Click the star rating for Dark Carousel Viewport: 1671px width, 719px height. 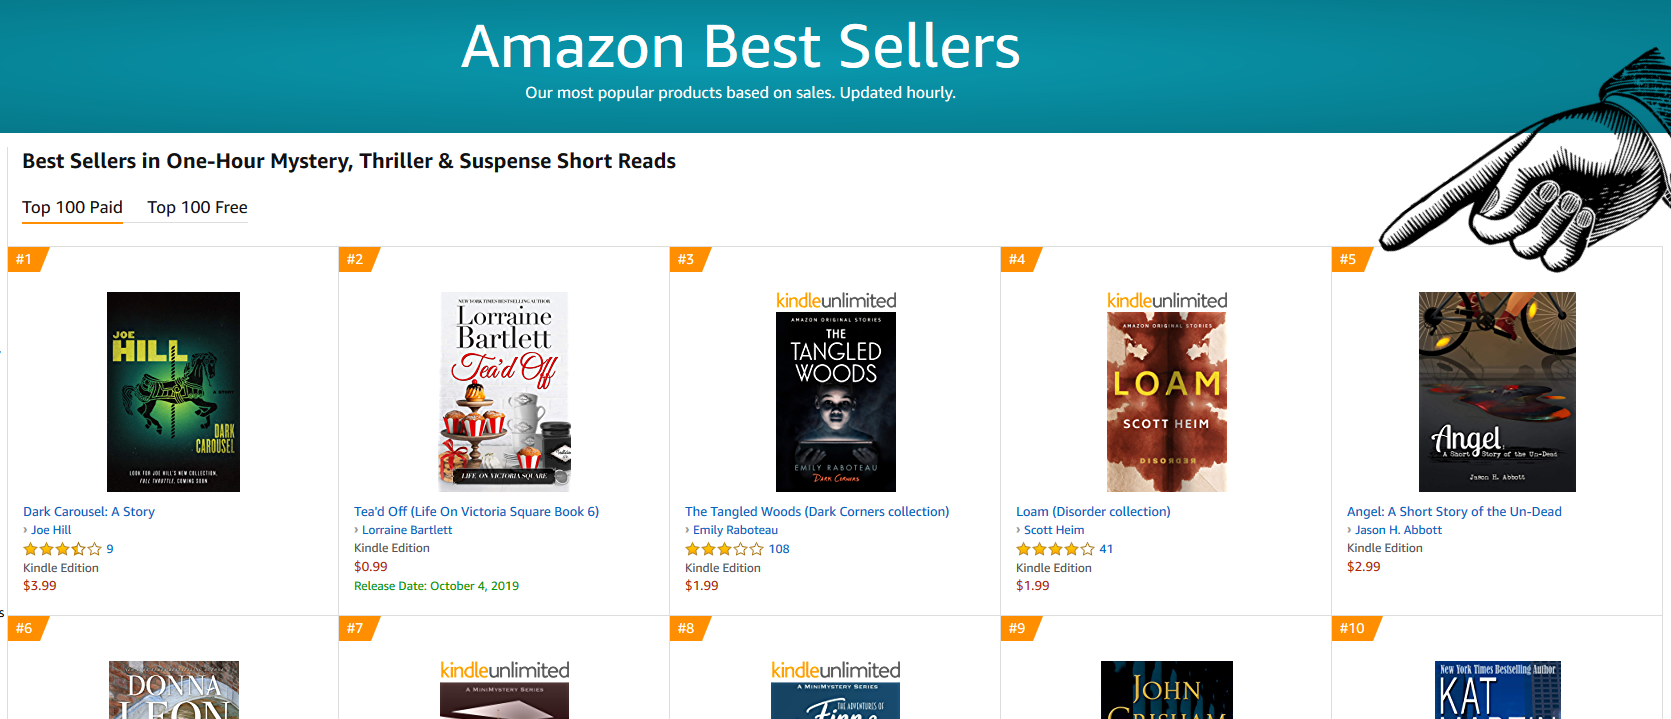[x=62, y=549]
